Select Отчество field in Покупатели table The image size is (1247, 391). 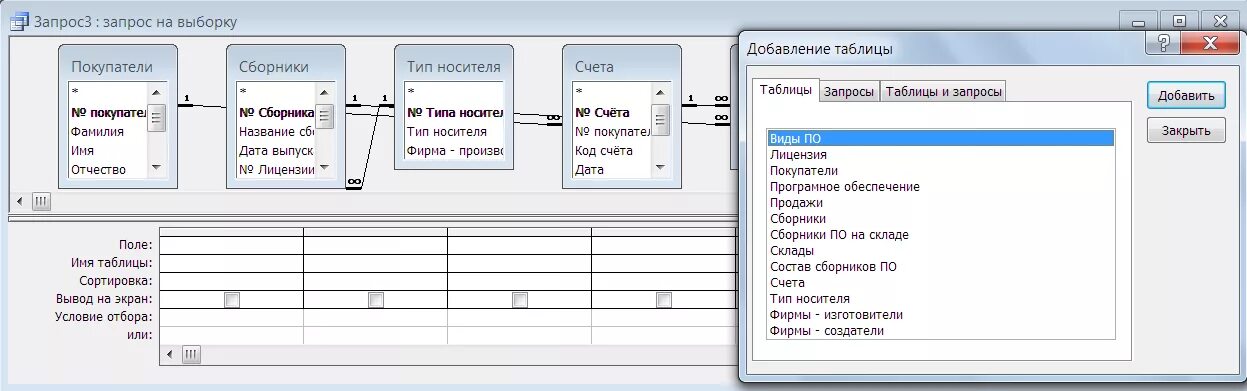pyautogui.click(x=108, y=169)
